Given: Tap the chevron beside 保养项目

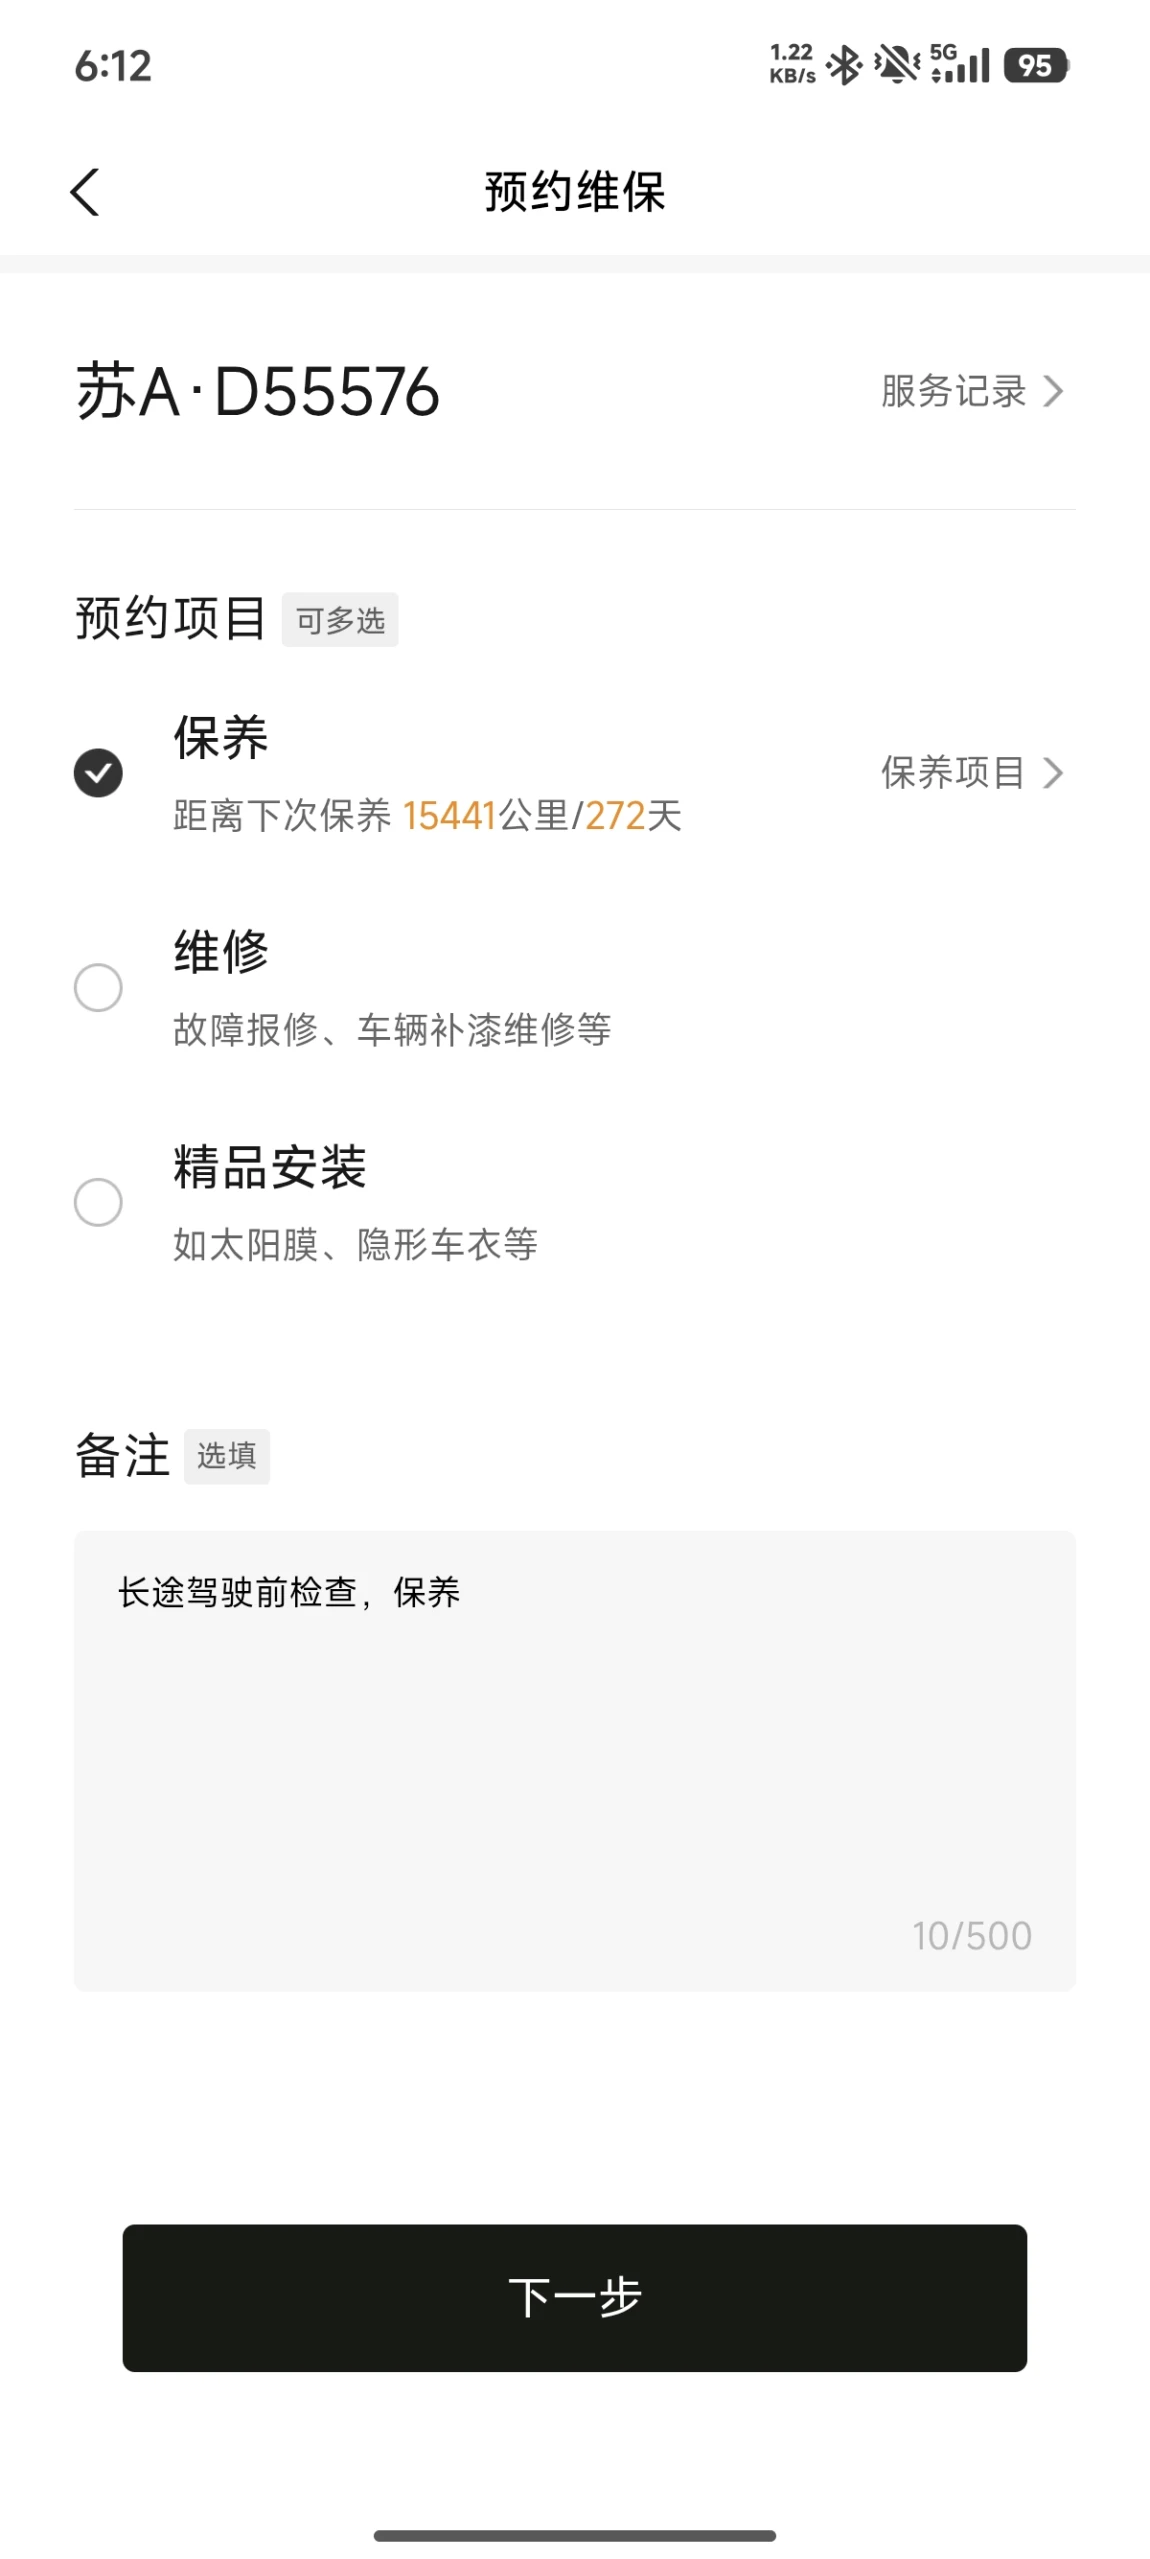Looking at the screenshot, I should tap(1053, 773).
